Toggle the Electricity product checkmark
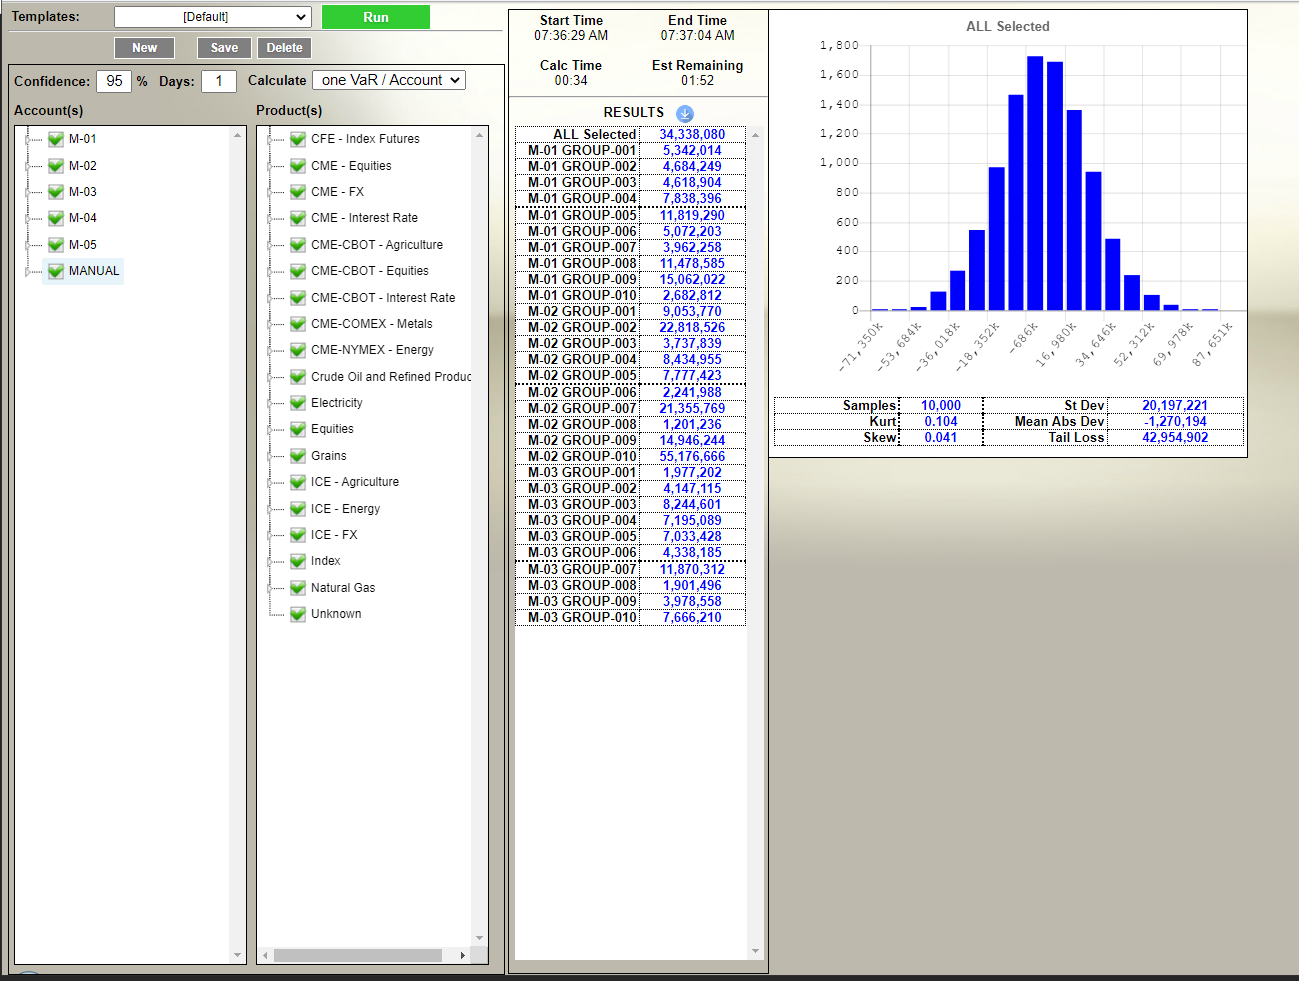 coord(298,403)
